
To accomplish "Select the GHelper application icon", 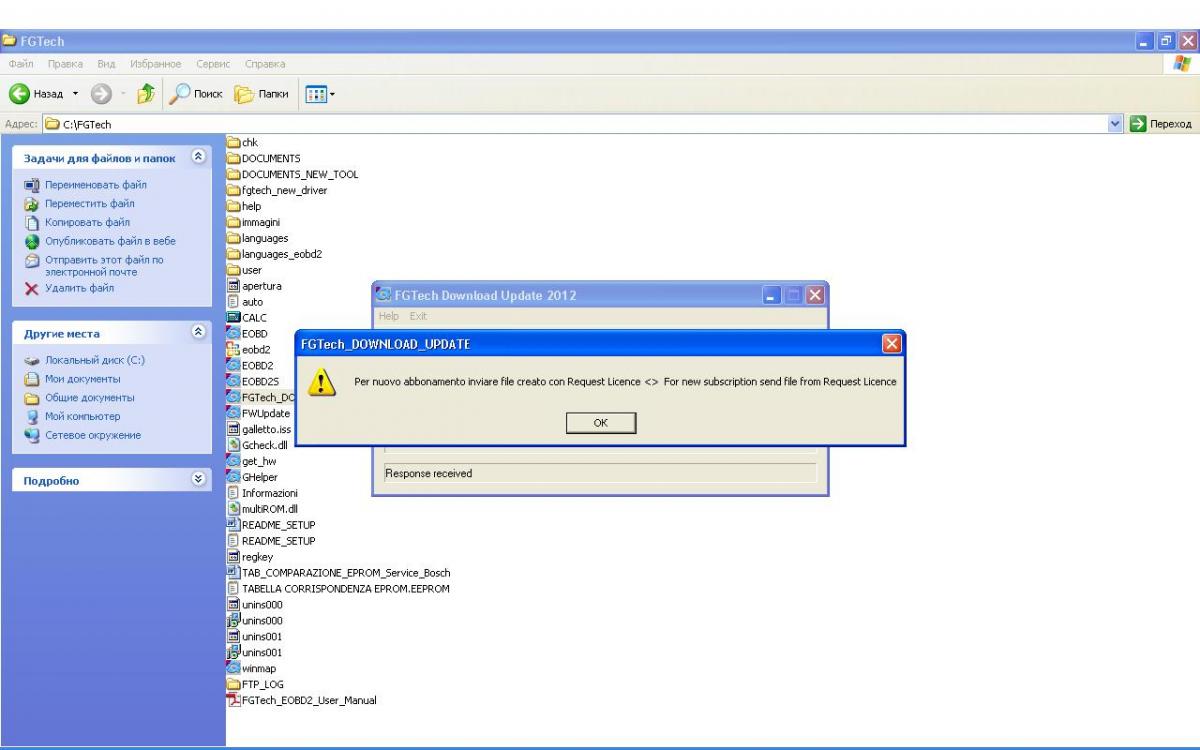I will click(x=235, y=477).
